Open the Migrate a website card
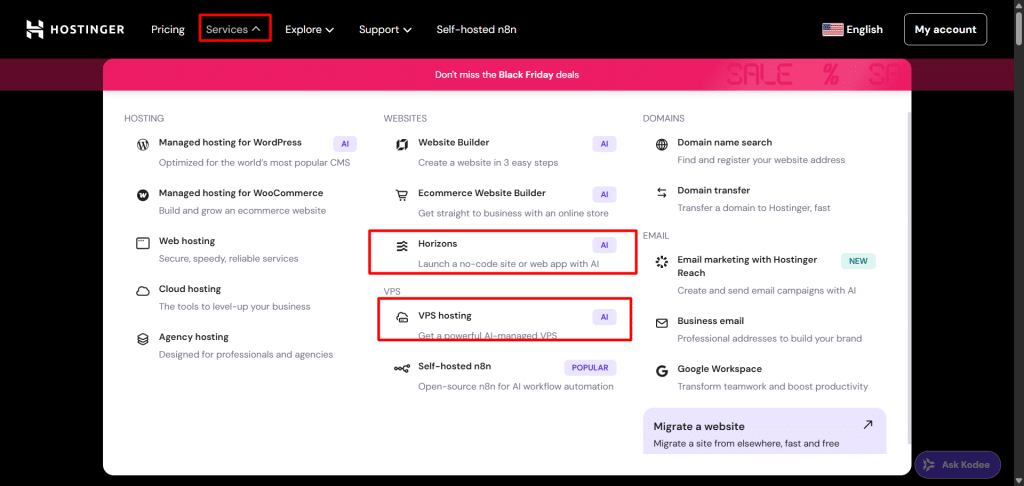This screenshot has width=1024, height=486. [765, 431]
